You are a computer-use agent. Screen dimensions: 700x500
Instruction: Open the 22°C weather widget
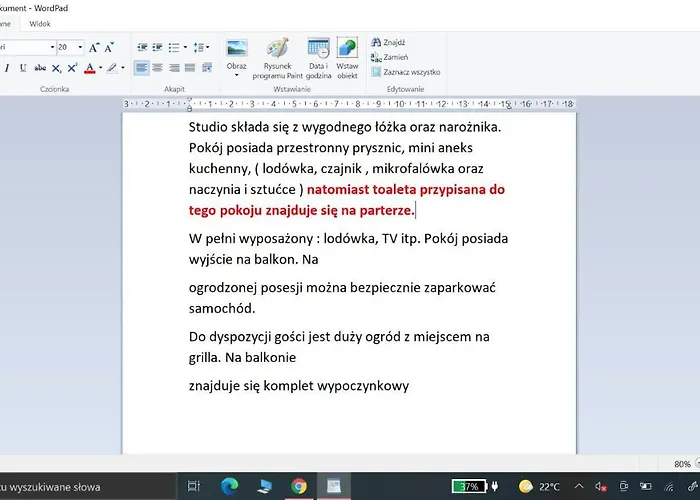pos(539,486)
